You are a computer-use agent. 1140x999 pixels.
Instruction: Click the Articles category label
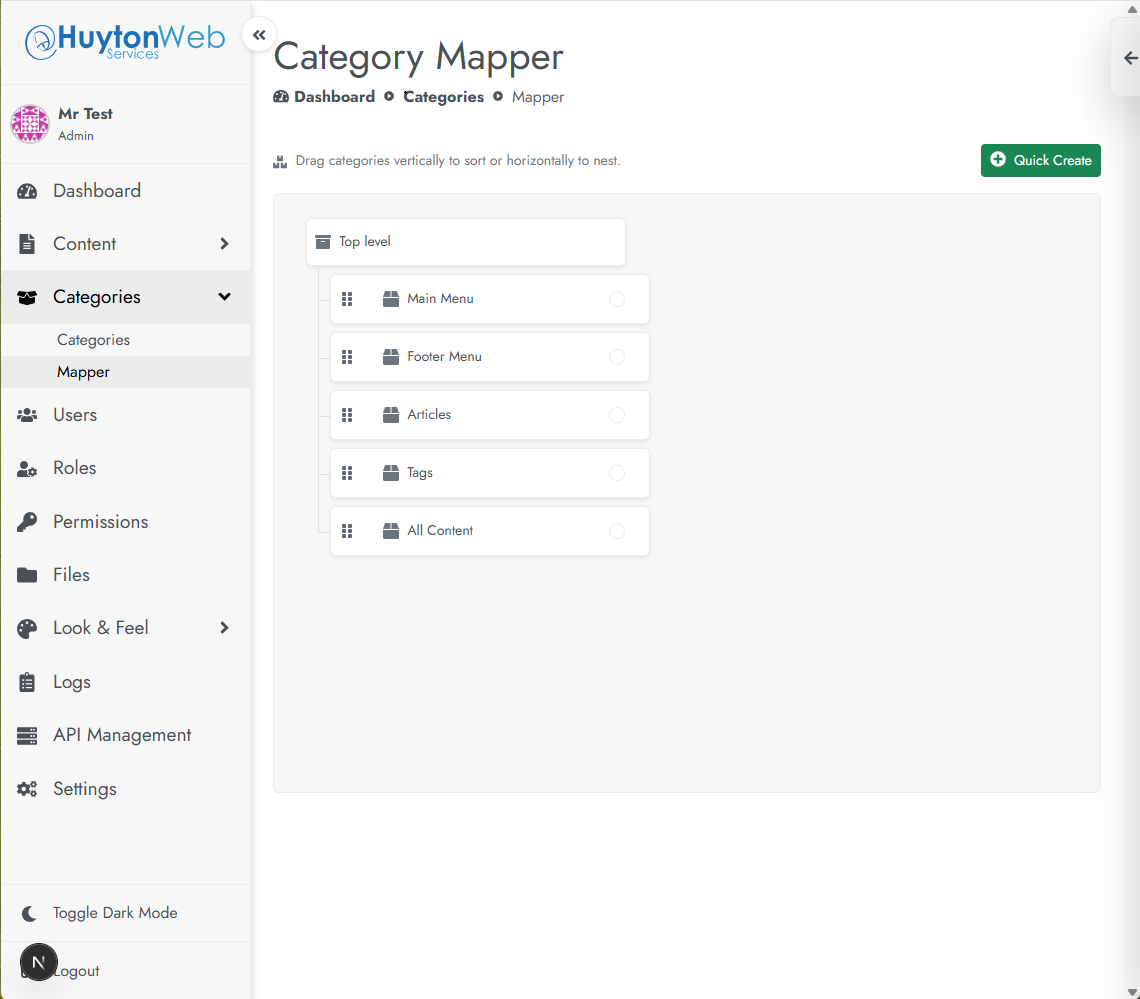click(429, 415)
